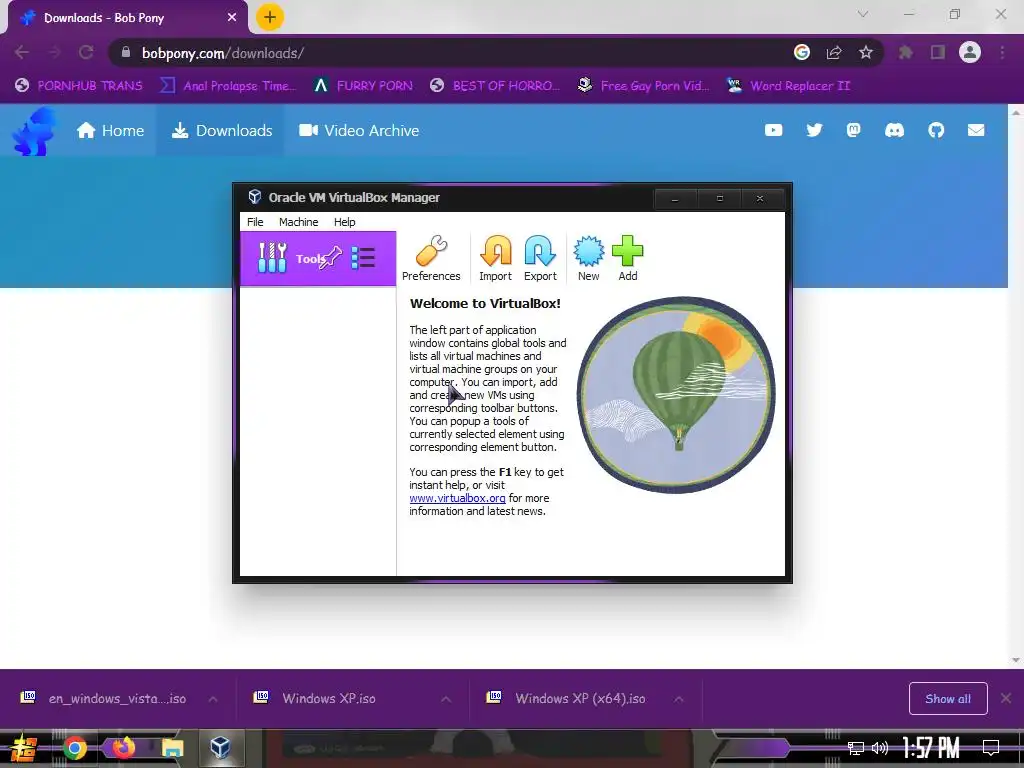Open File Explorer from the taskbar
1024x768 pixels.
point(172,748)
